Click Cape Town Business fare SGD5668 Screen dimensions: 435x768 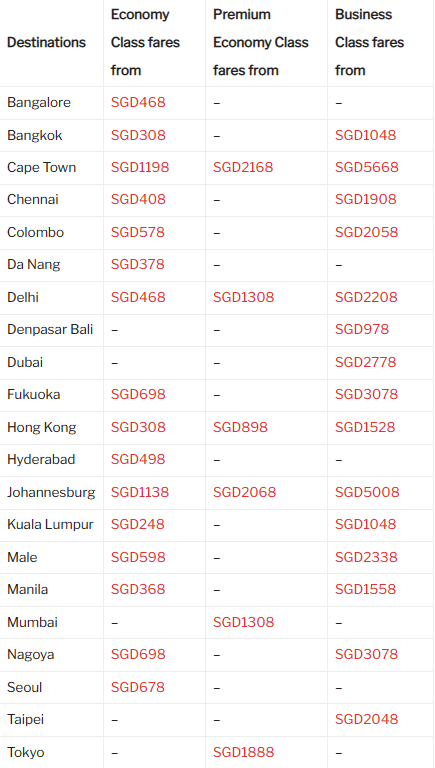coord(367,168)
